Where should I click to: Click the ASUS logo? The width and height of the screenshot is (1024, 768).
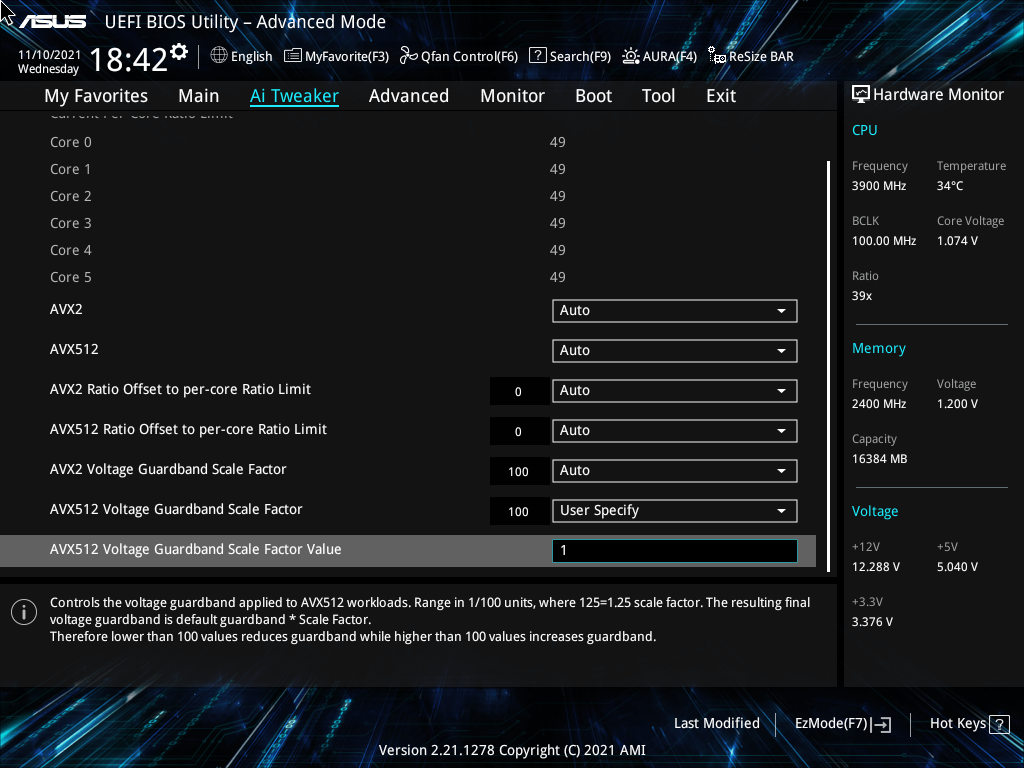point(52,22)
